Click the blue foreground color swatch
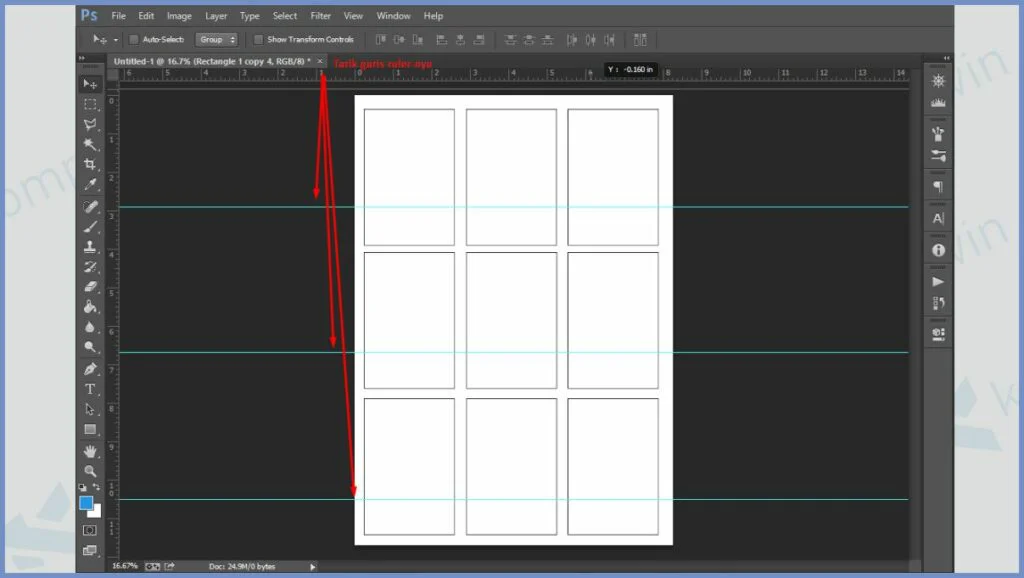Screen dimensions: 1024x578 click(x=86, y=503)
